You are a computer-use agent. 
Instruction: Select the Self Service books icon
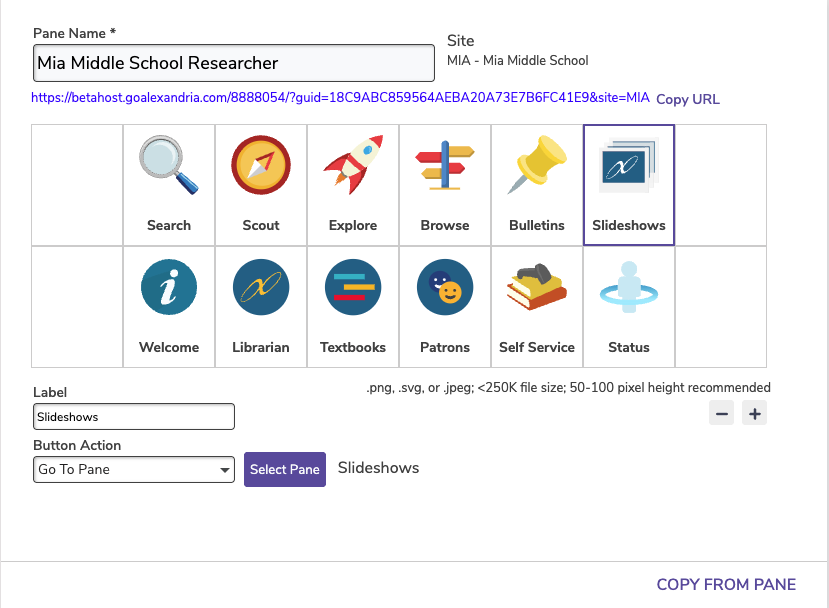(536, 289)
